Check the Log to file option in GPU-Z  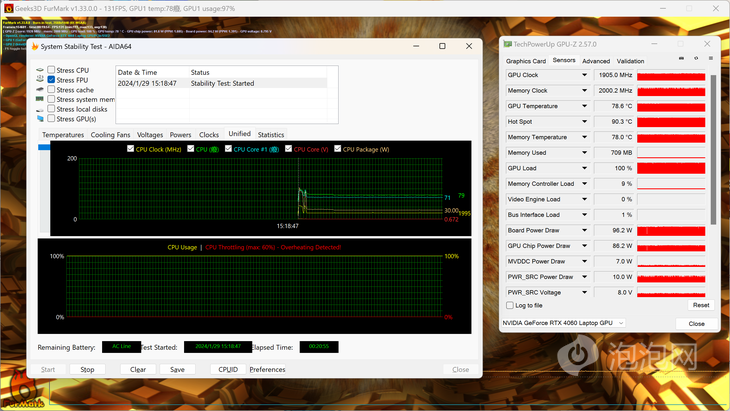(510, 305)
